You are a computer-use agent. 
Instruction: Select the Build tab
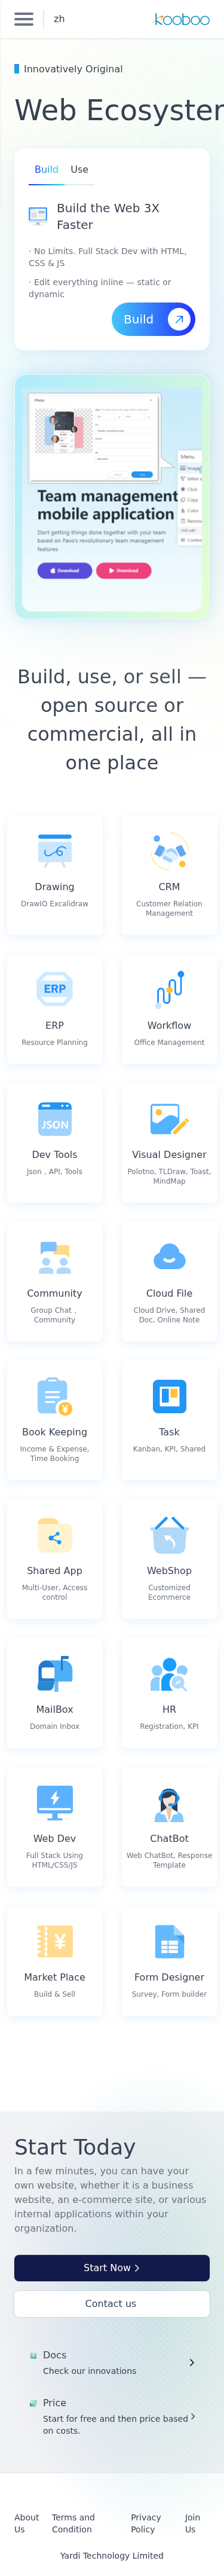pos(46,170)
